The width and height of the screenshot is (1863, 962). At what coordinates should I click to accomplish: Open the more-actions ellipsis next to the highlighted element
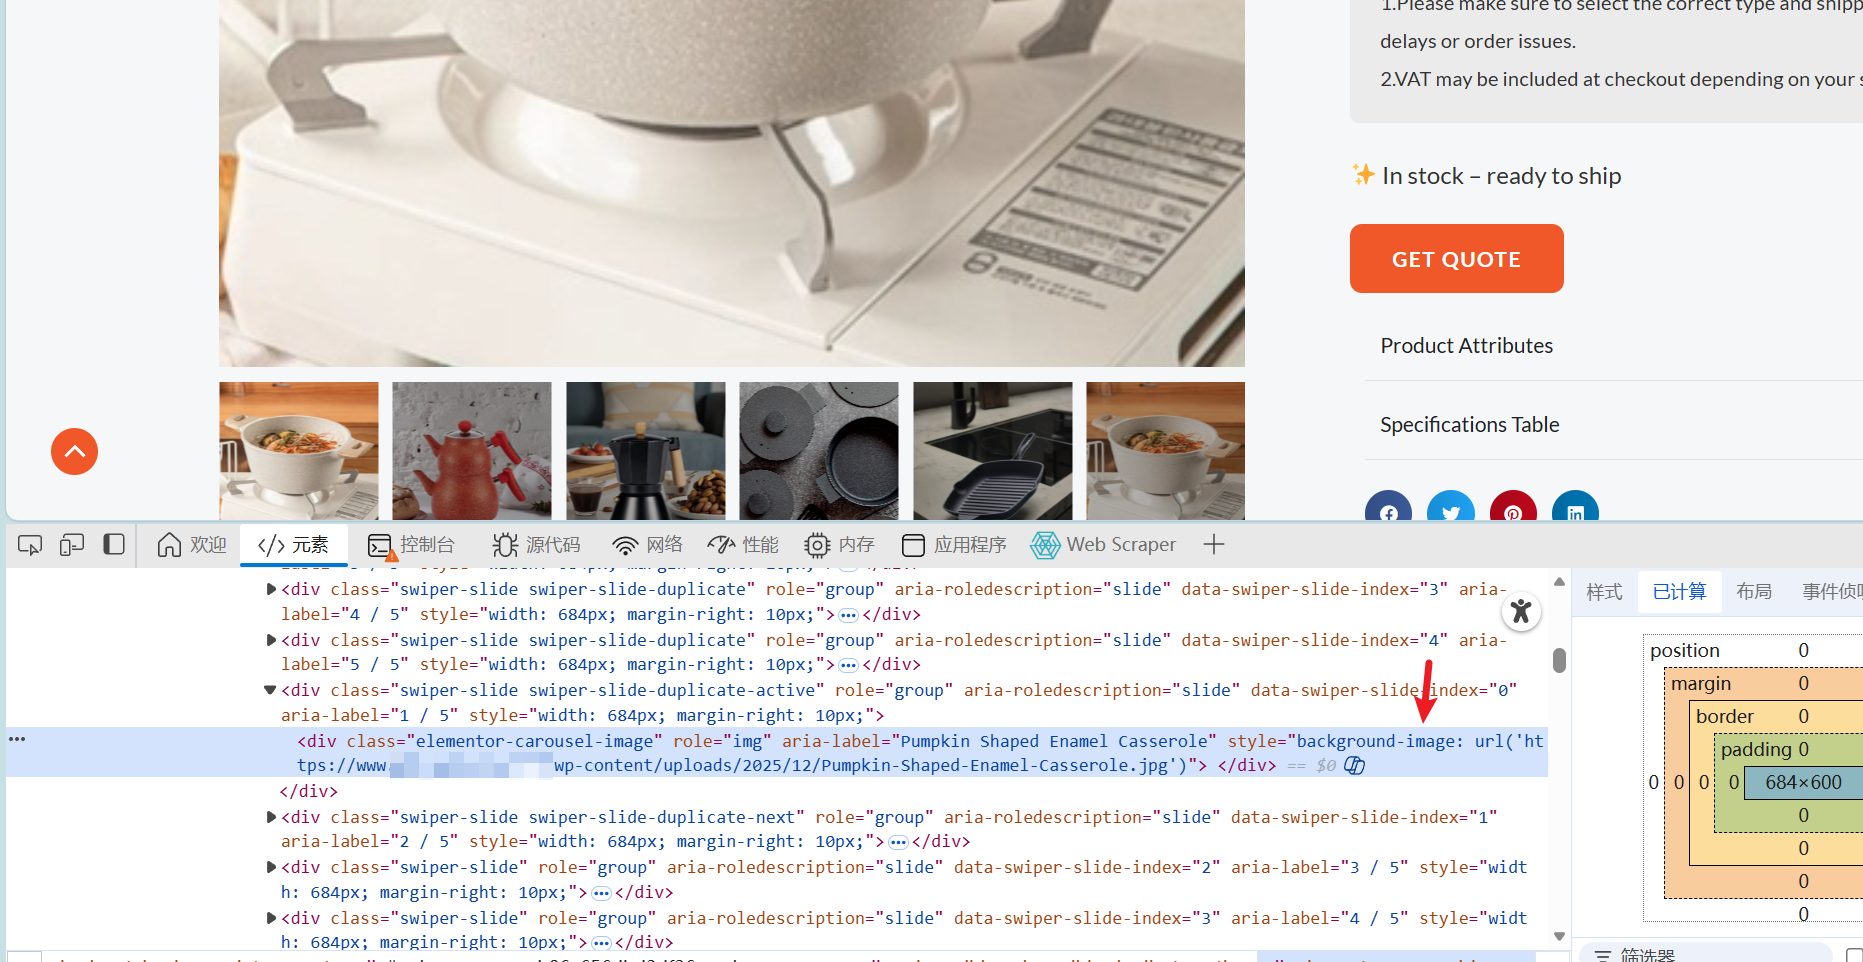pos(18,739)
